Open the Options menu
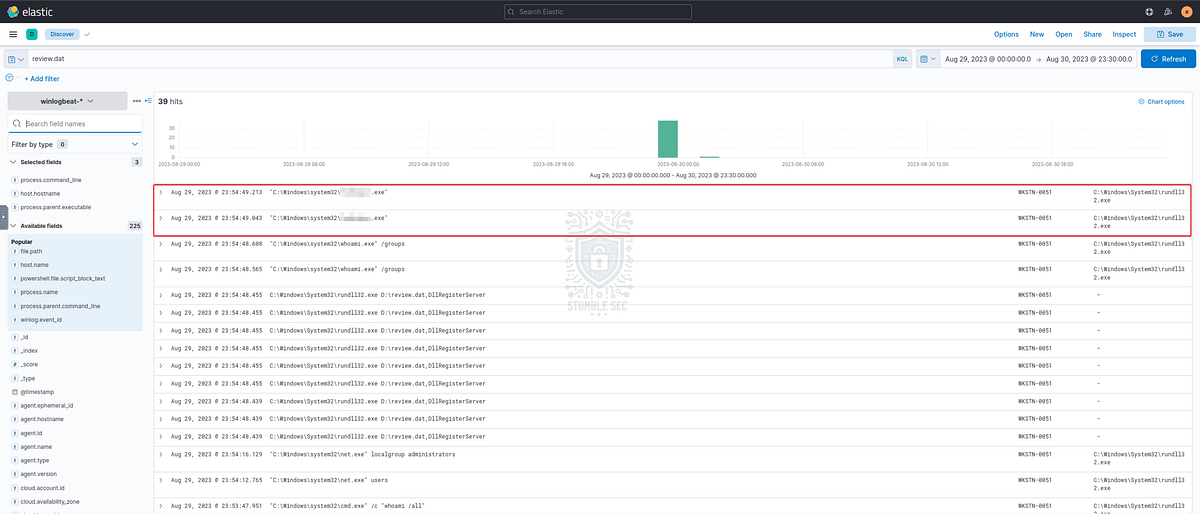Viewport: 1200px width, 523px height. point(1006,34)
